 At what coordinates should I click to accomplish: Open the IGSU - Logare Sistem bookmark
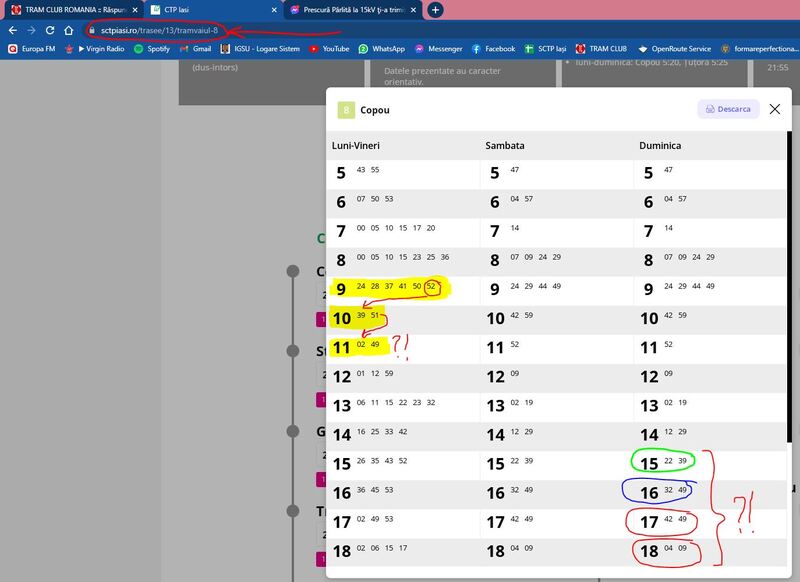point(260,49)
